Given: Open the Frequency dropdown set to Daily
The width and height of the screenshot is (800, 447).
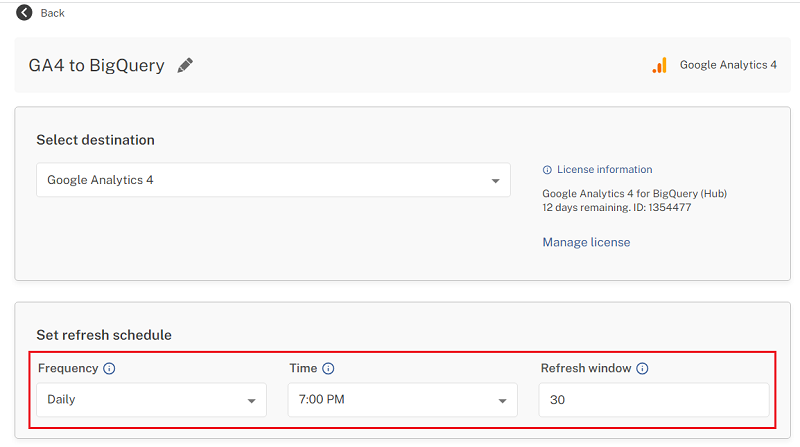Looking at the screenshot, I should [x=152, y=400].
